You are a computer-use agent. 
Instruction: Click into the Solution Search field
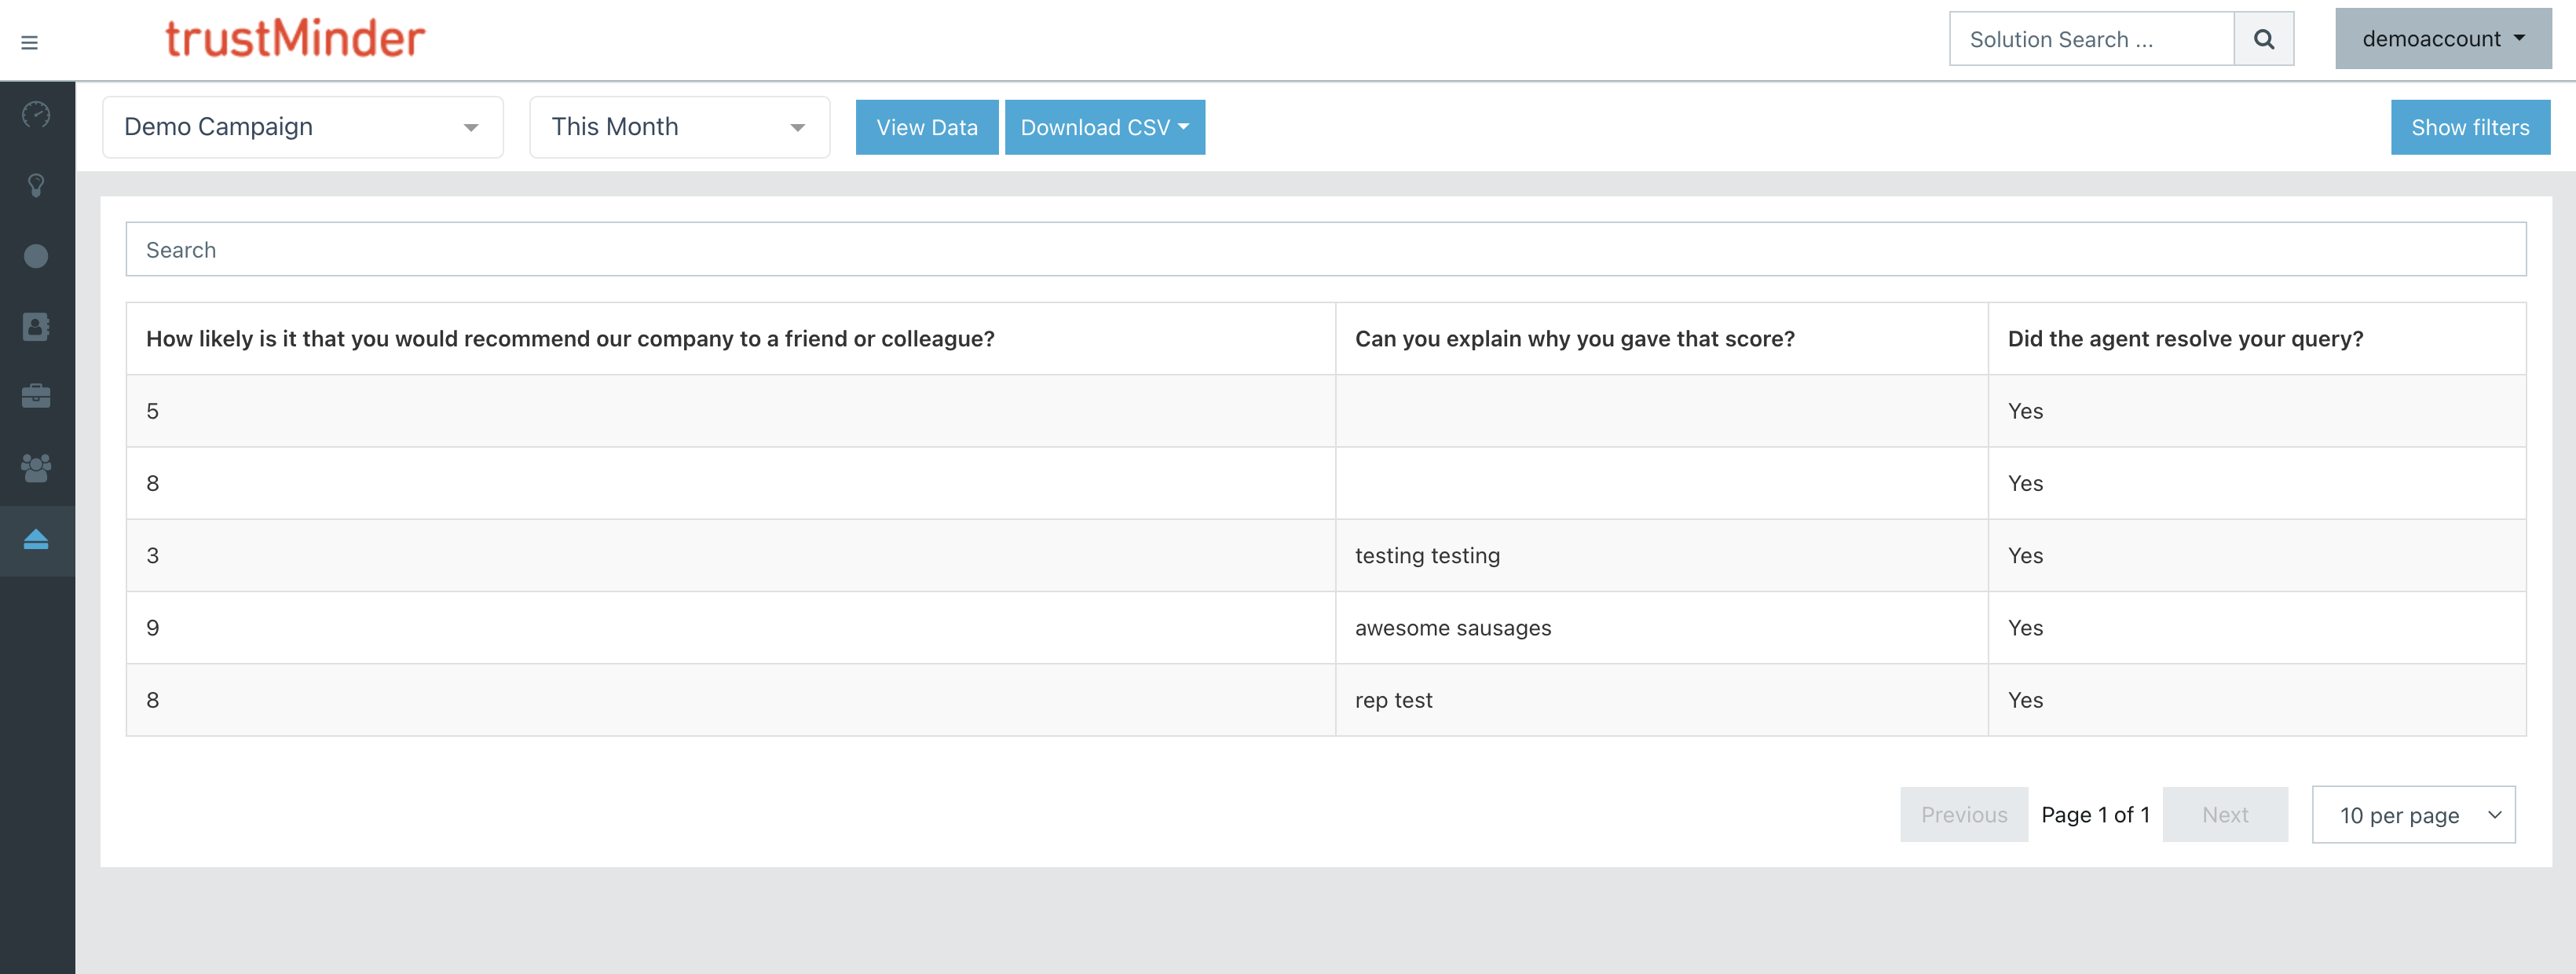coord(2091,39)
